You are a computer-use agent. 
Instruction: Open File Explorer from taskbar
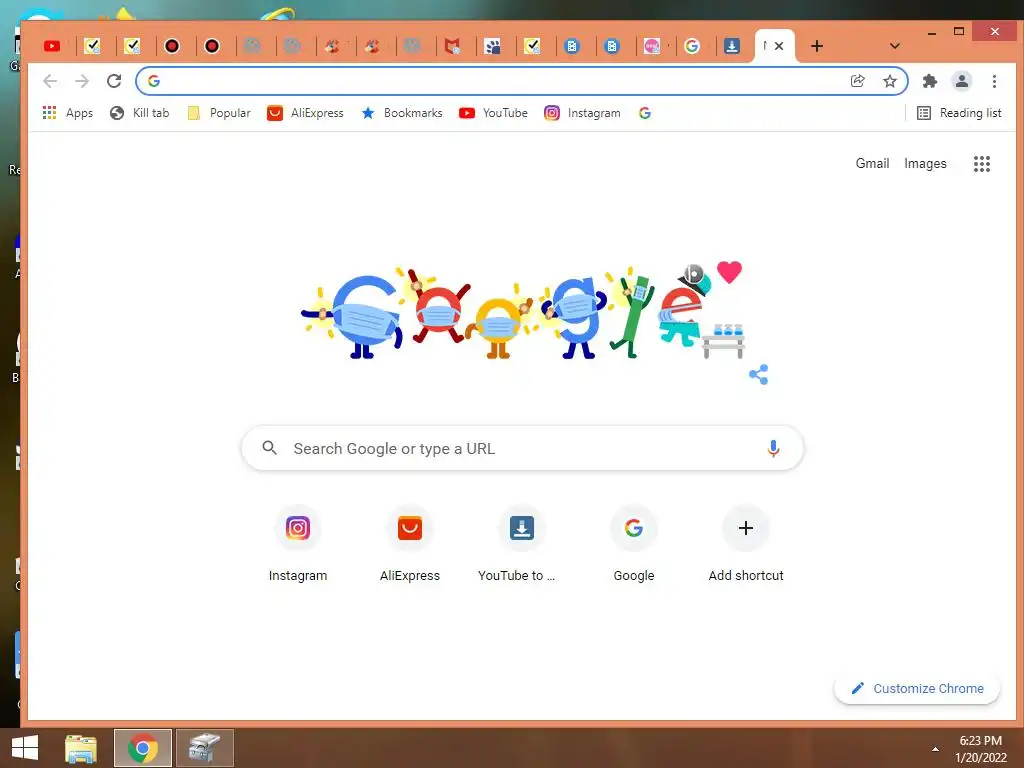[81, 748]
